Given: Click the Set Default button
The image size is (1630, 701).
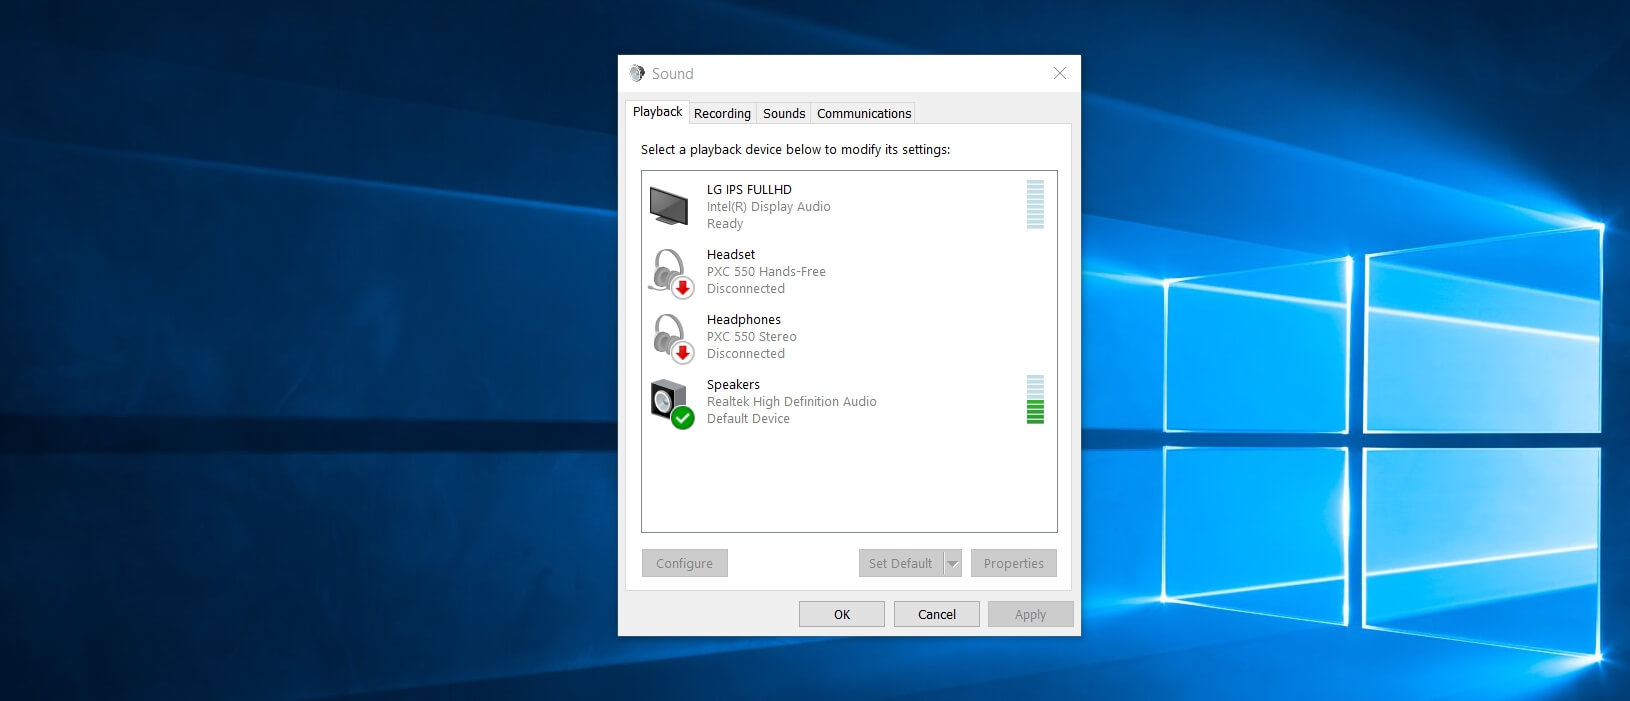Looking at the screenshot, I should click(x=900, y=563).
